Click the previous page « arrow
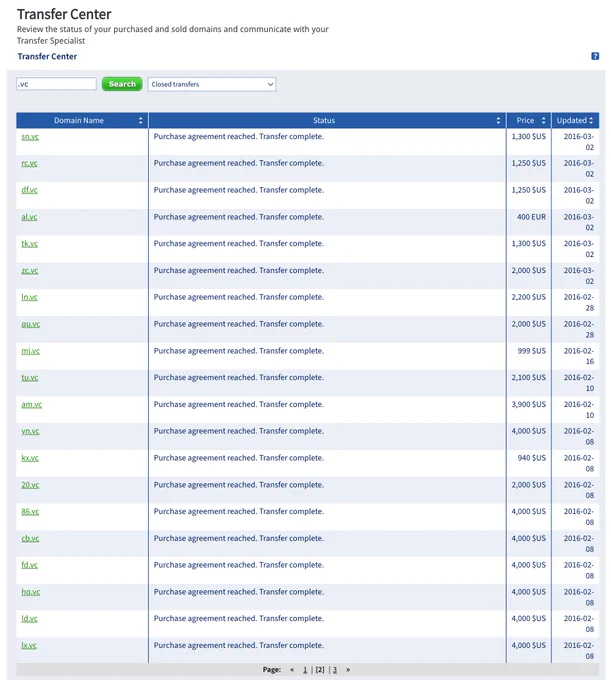Screen dimensions: 611x680 pyautogui.click(x=292, y=670)
